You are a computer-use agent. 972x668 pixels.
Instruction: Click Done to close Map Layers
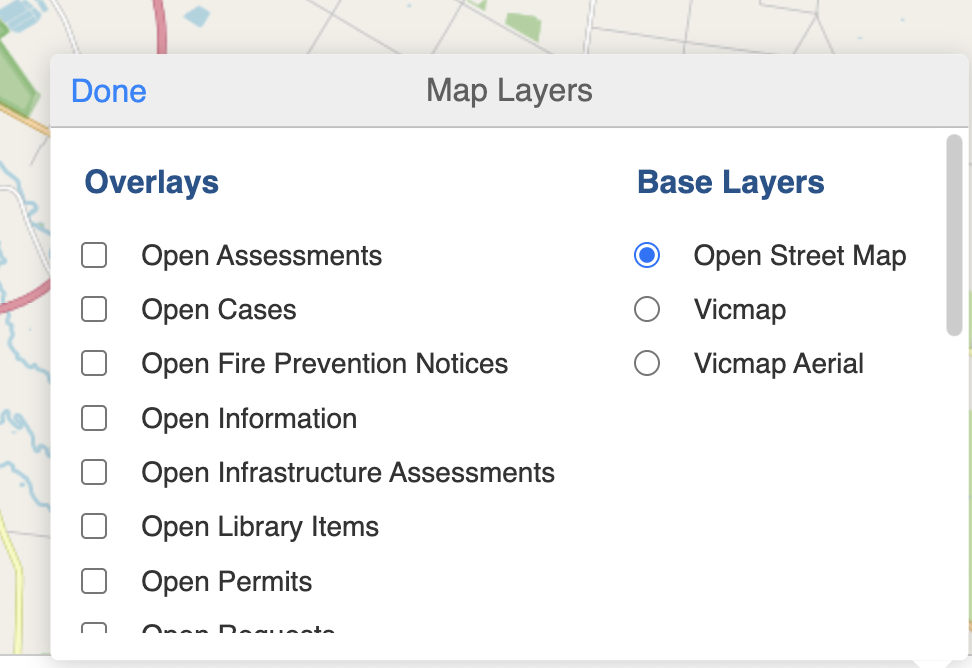pyautogui.click(x=108, y=91)
